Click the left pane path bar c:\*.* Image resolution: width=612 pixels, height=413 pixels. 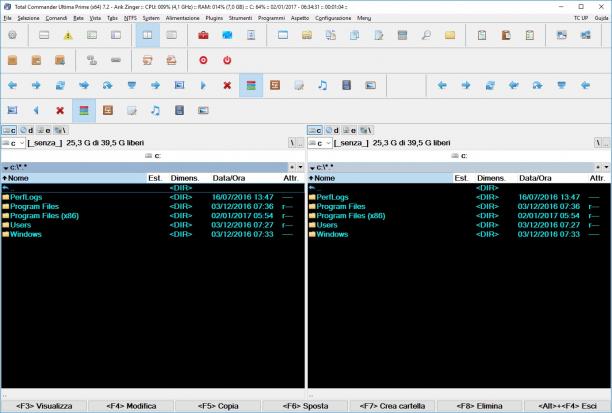(x=144, y=167)
